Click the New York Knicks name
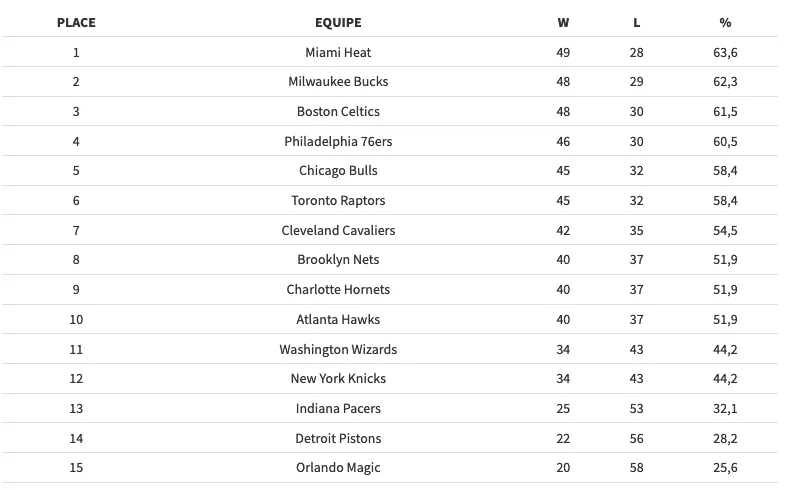This screenshot has height=490, width=786. [338, 379]
